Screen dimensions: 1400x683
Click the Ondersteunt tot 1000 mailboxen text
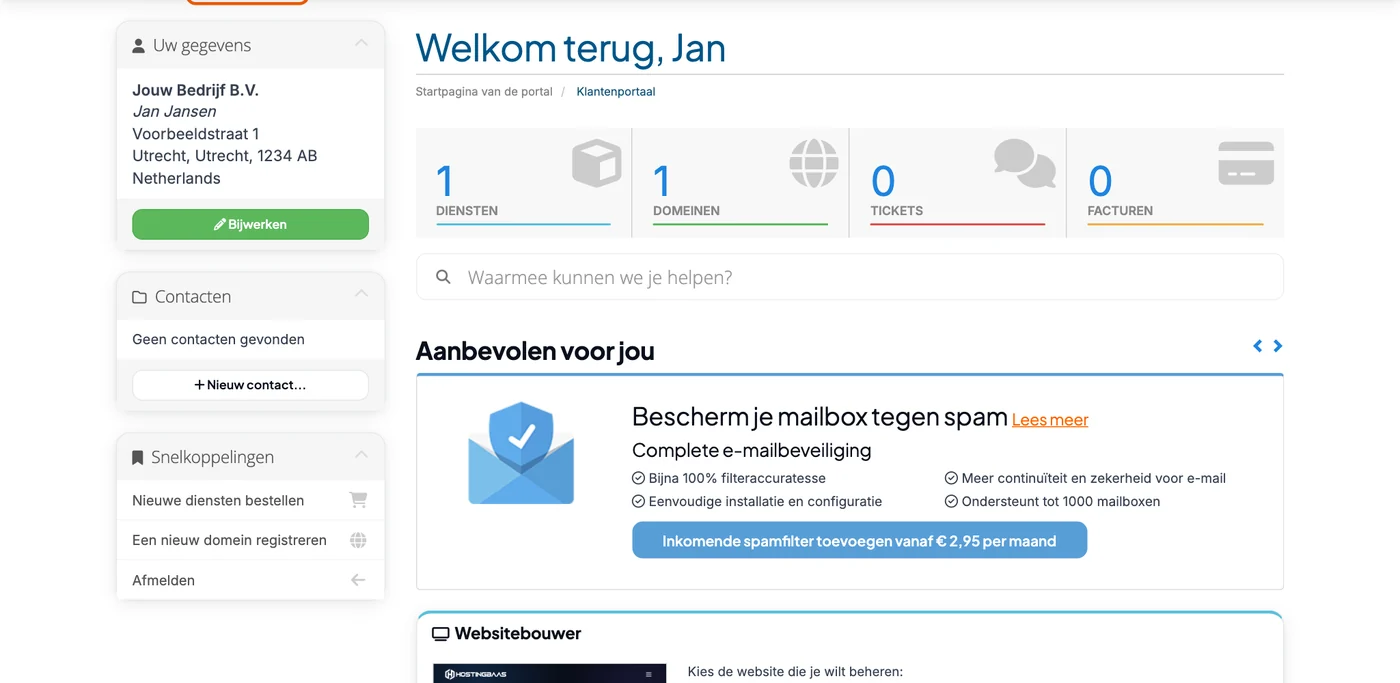[x=1061, y=501]
